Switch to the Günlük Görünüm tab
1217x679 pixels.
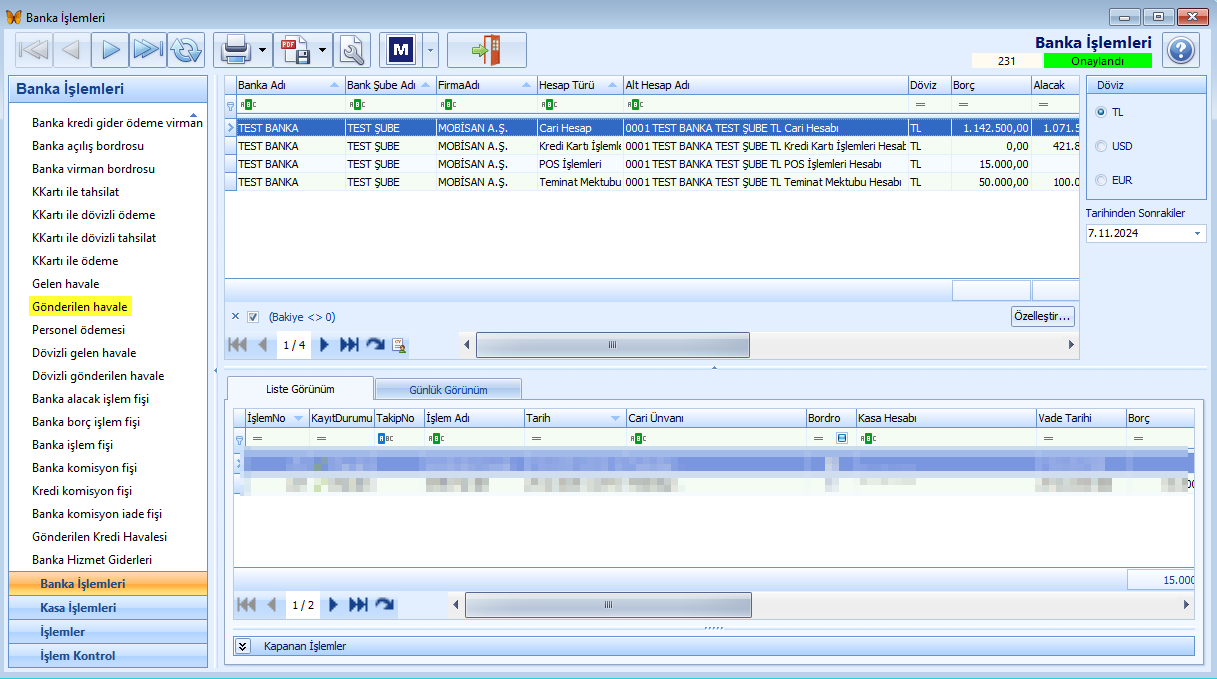point(448,389)
